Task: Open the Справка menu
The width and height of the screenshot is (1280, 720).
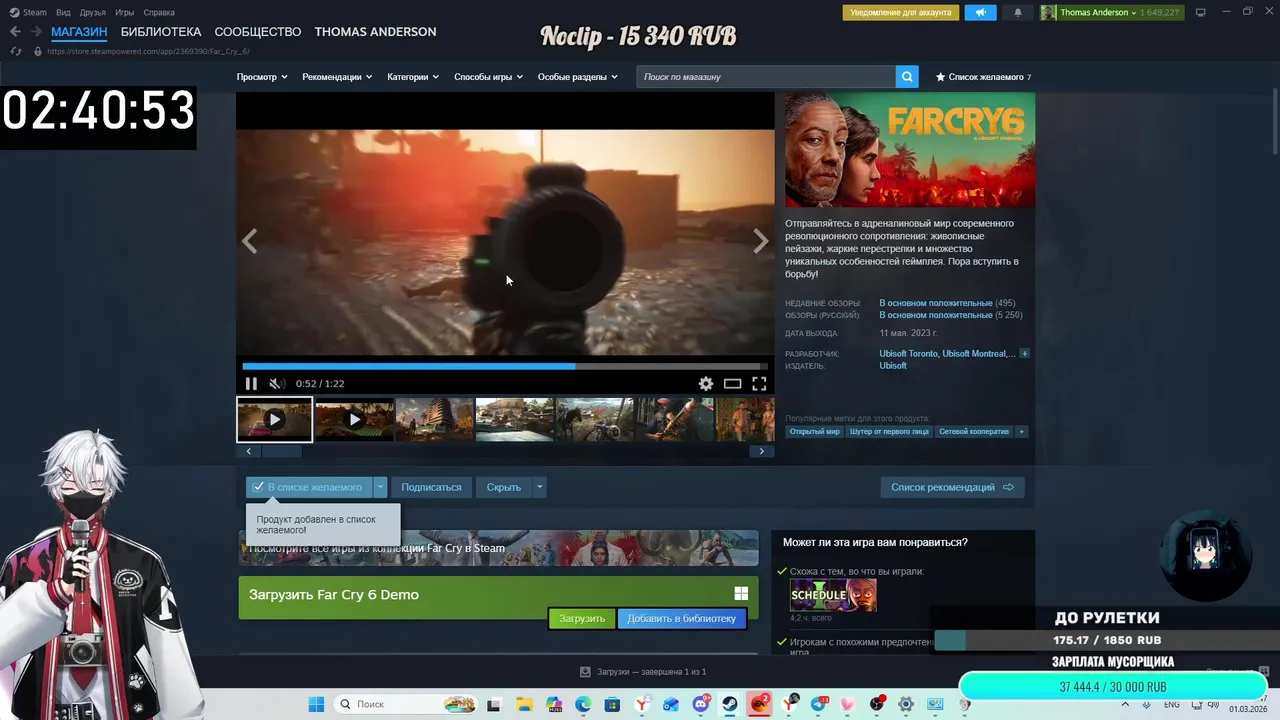Action: (x=159, y=13)
